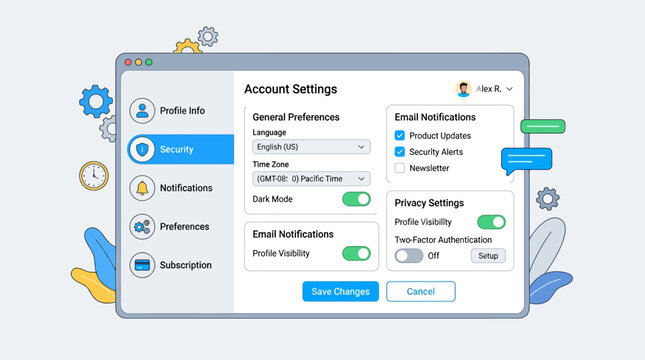The width and height of the screenshot is (645, 360).
Task: Click the Security shield icon
Action: tap(142, 149)
